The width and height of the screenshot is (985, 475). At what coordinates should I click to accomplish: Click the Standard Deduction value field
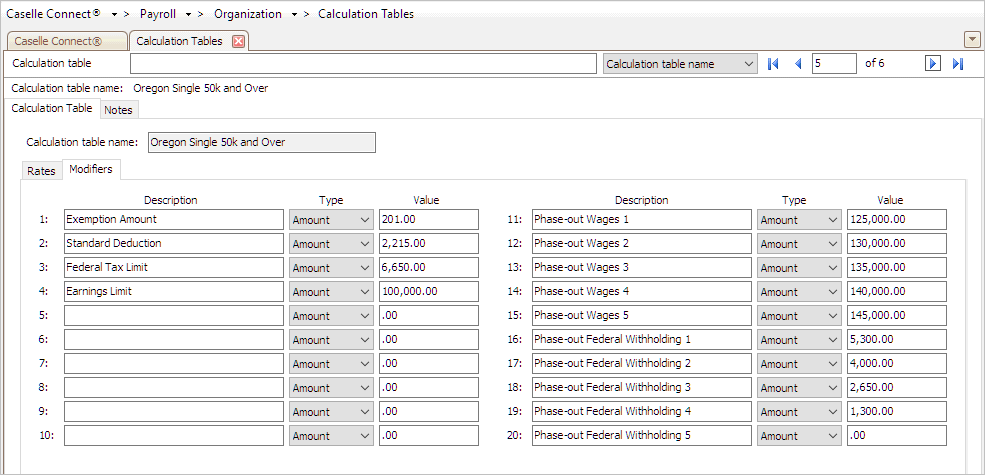[x=428, y=244]
